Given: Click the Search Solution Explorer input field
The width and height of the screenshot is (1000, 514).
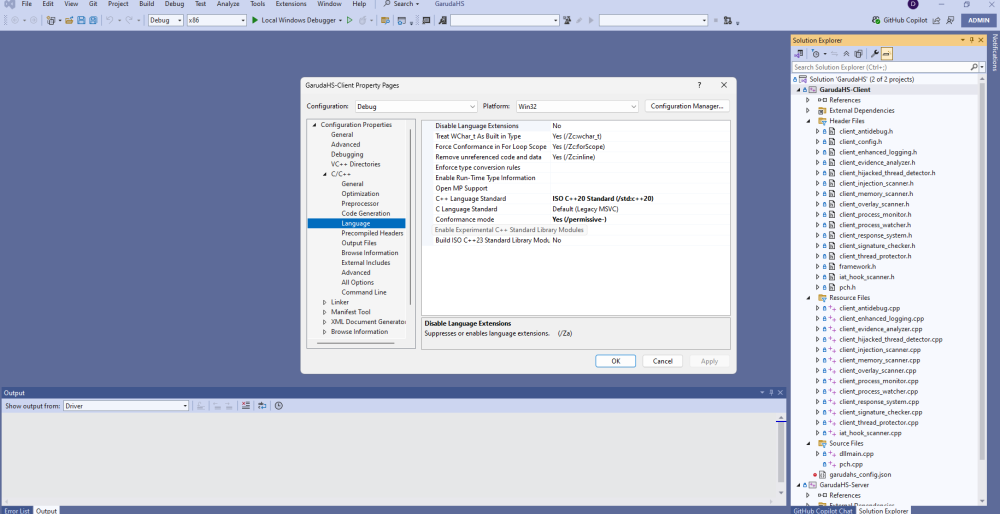Looking at the screenshot, I should pos(880,67).
